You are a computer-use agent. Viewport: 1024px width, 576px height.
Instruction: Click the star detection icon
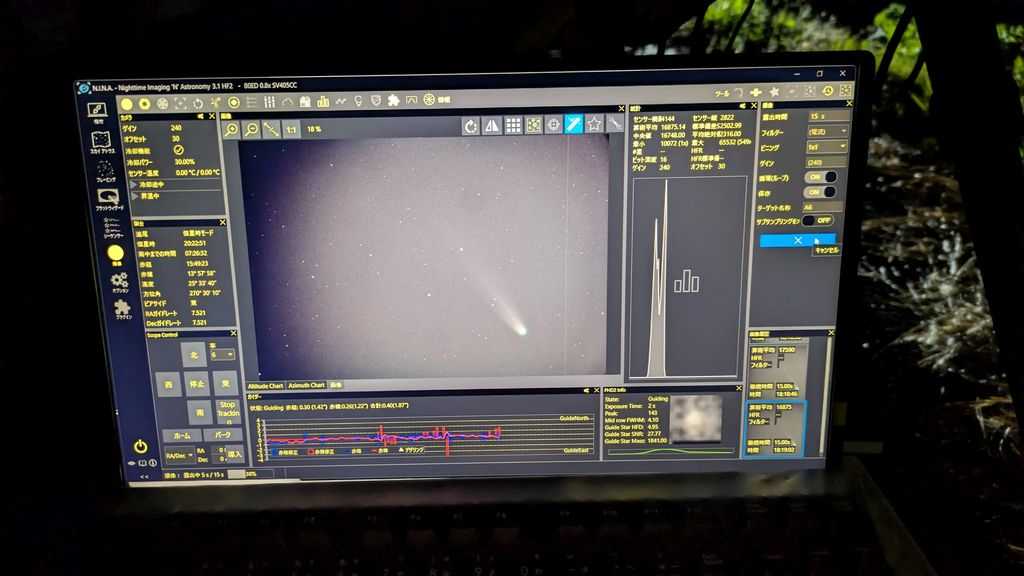click(594, 123)
